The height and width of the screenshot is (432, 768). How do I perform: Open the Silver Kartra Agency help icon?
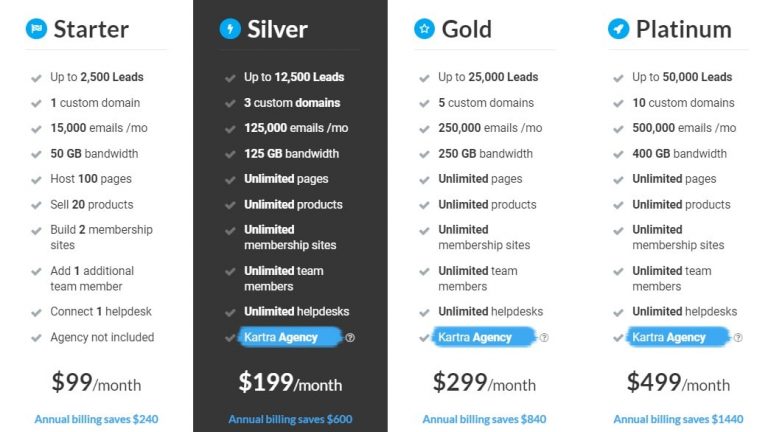point(350,337)
